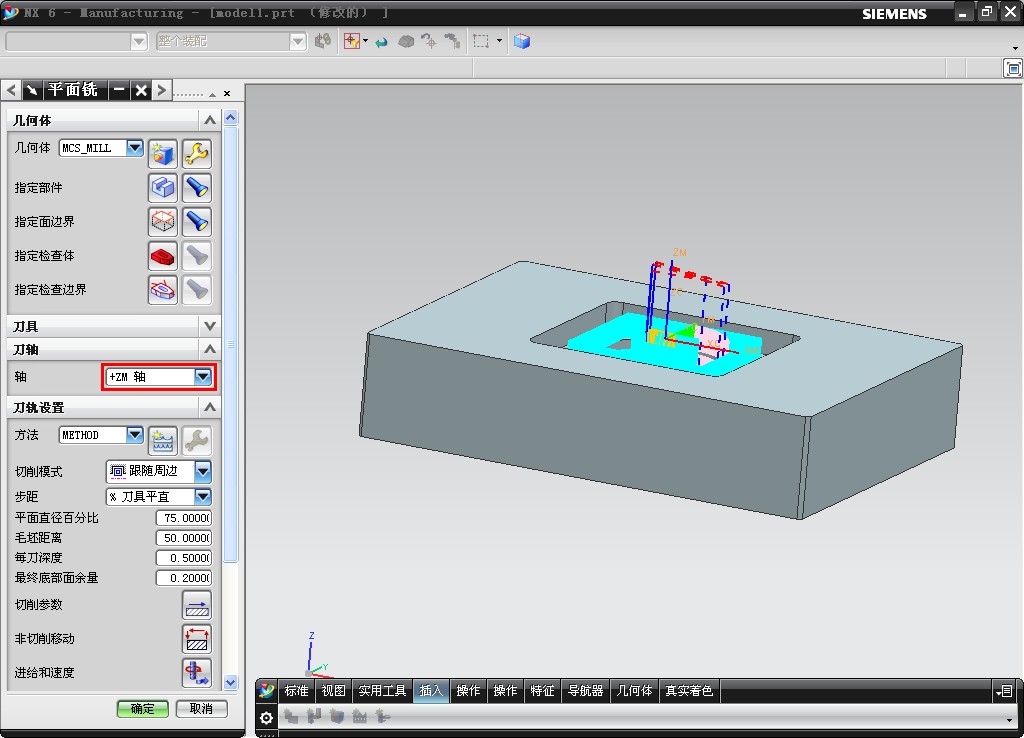Click the teal return arrow toolbar icon
The image size is (1024, 738).
pos(381,42)
